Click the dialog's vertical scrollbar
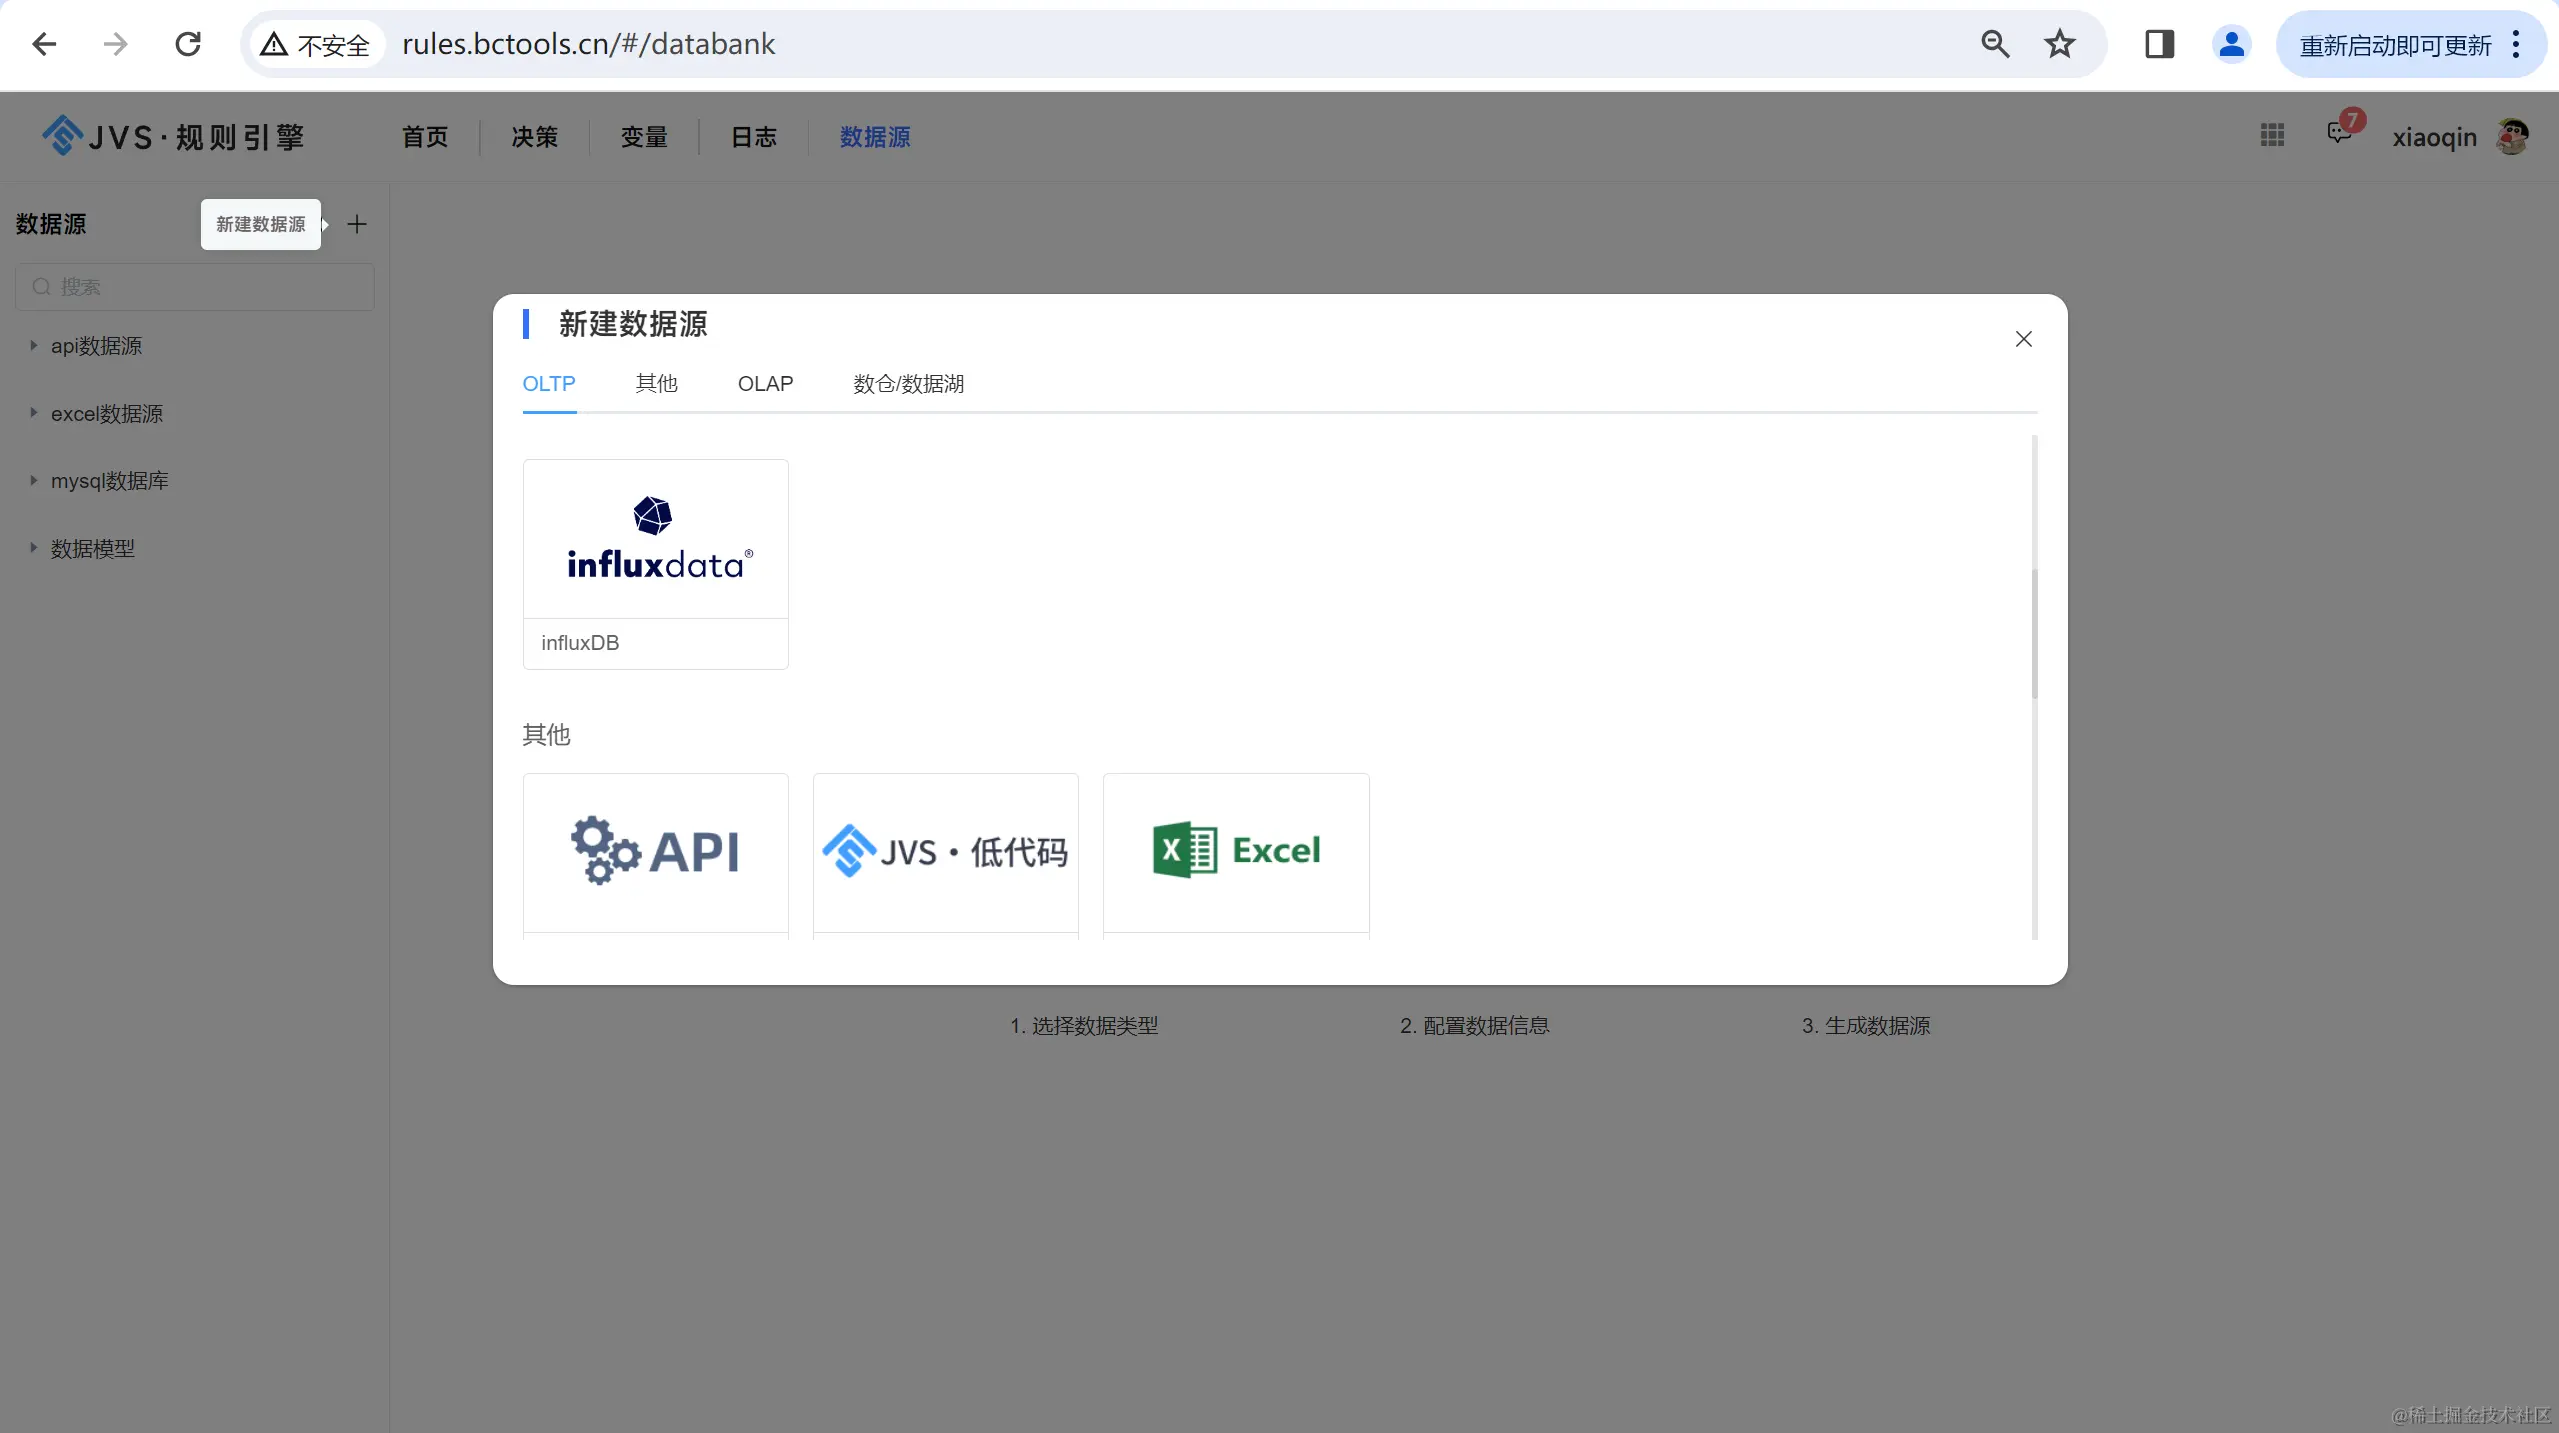Viewport: 2559px width, 1433px height. pos(2034,634)
